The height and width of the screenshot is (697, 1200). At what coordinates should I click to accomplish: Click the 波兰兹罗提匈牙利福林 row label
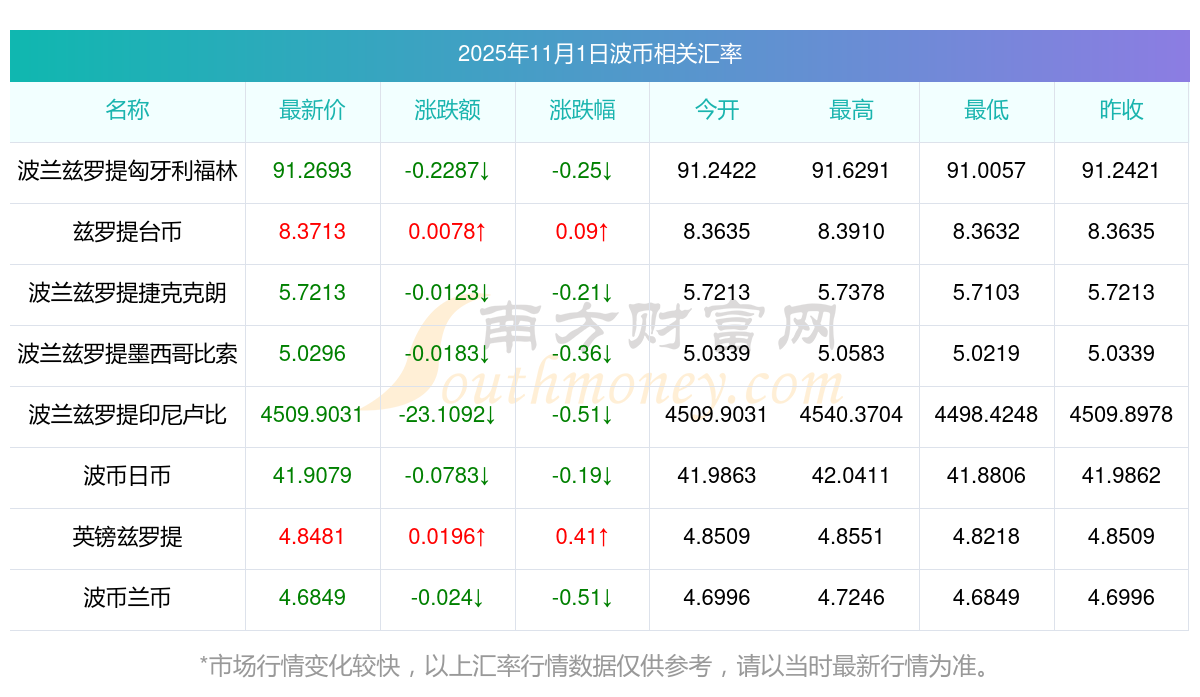coord(127,171)
